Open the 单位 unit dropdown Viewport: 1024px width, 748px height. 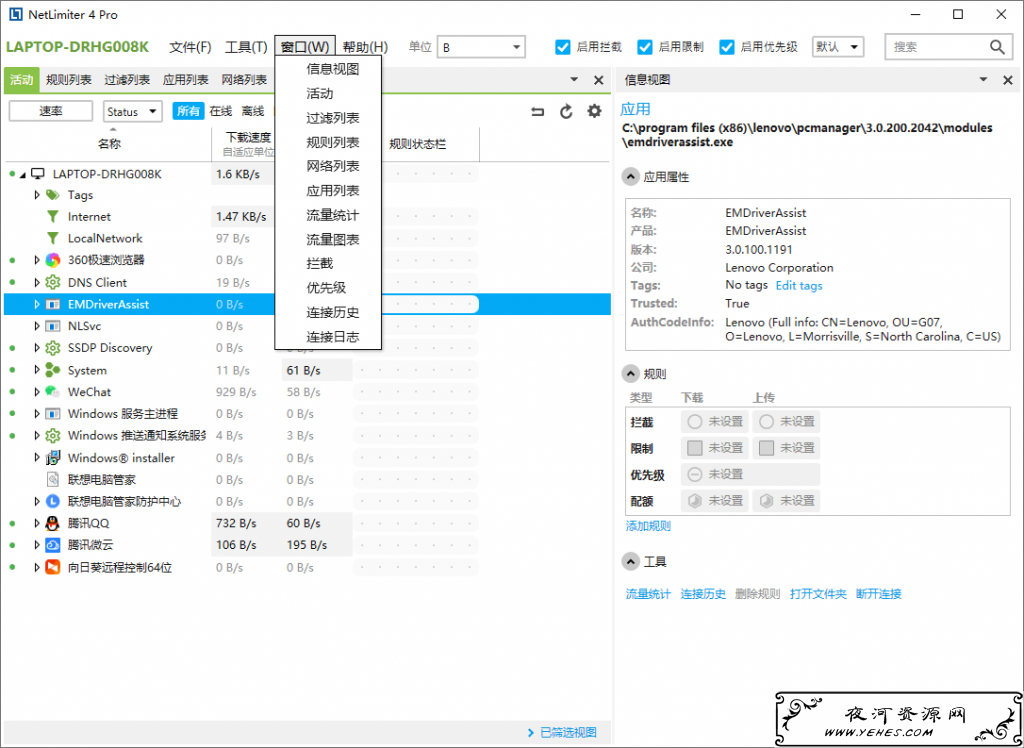pos(481,47)
